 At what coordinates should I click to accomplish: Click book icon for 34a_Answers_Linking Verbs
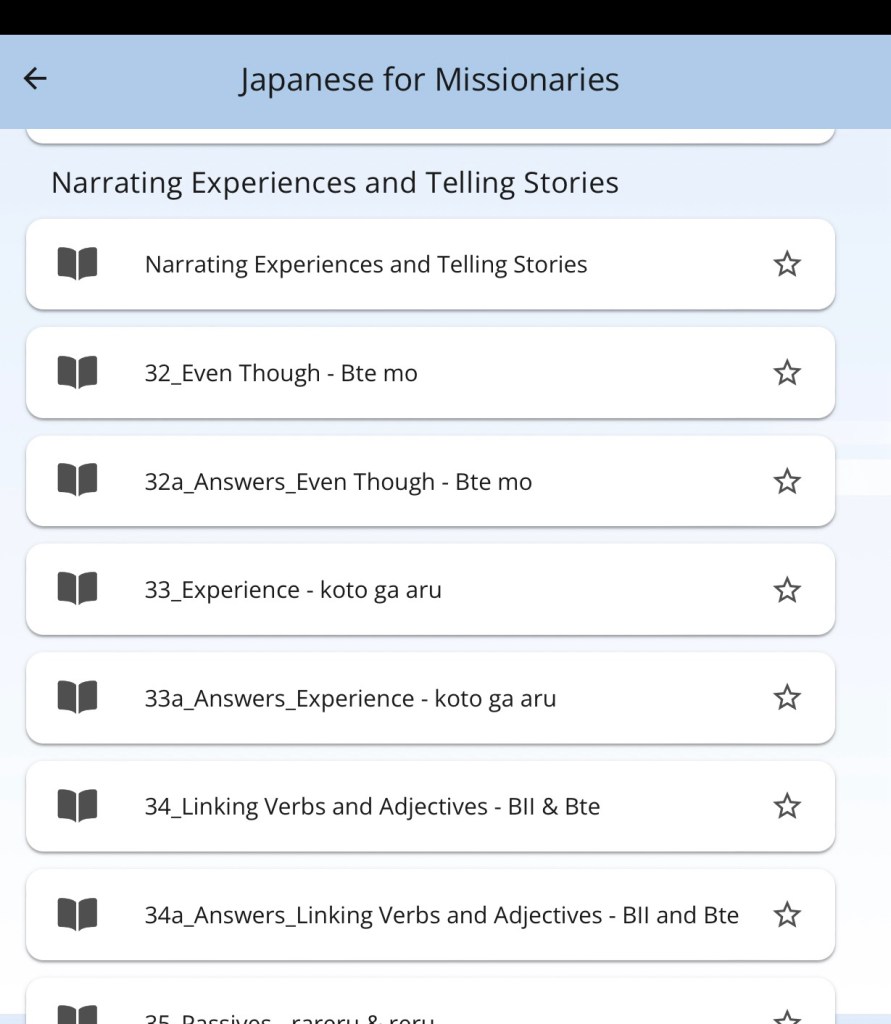tap(77, 914)
